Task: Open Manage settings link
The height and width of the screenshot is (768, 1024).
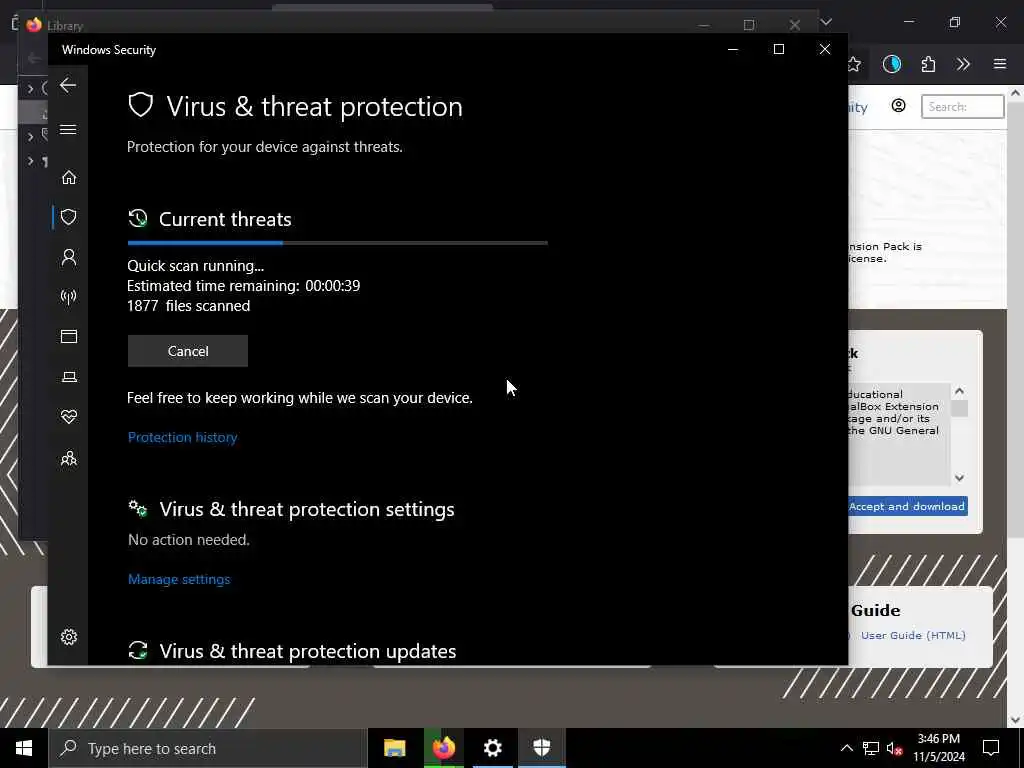Action: [179, 579]
